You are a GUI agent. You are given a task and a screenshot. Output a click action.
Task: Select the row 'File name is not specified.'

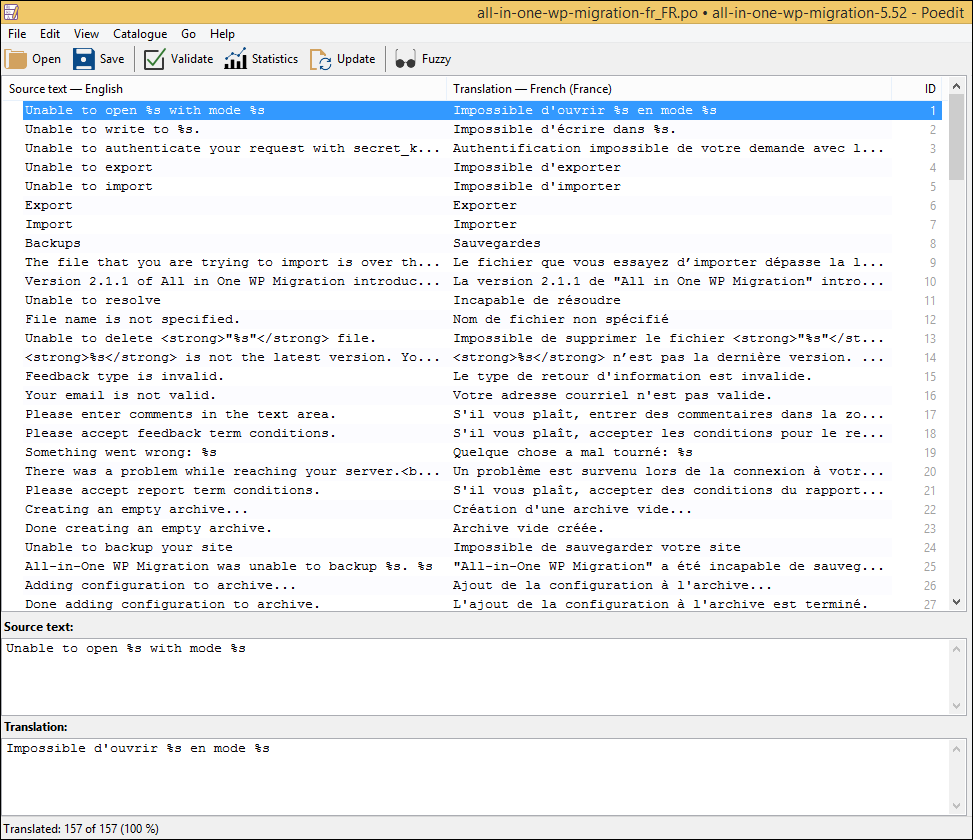pos(482,319)
